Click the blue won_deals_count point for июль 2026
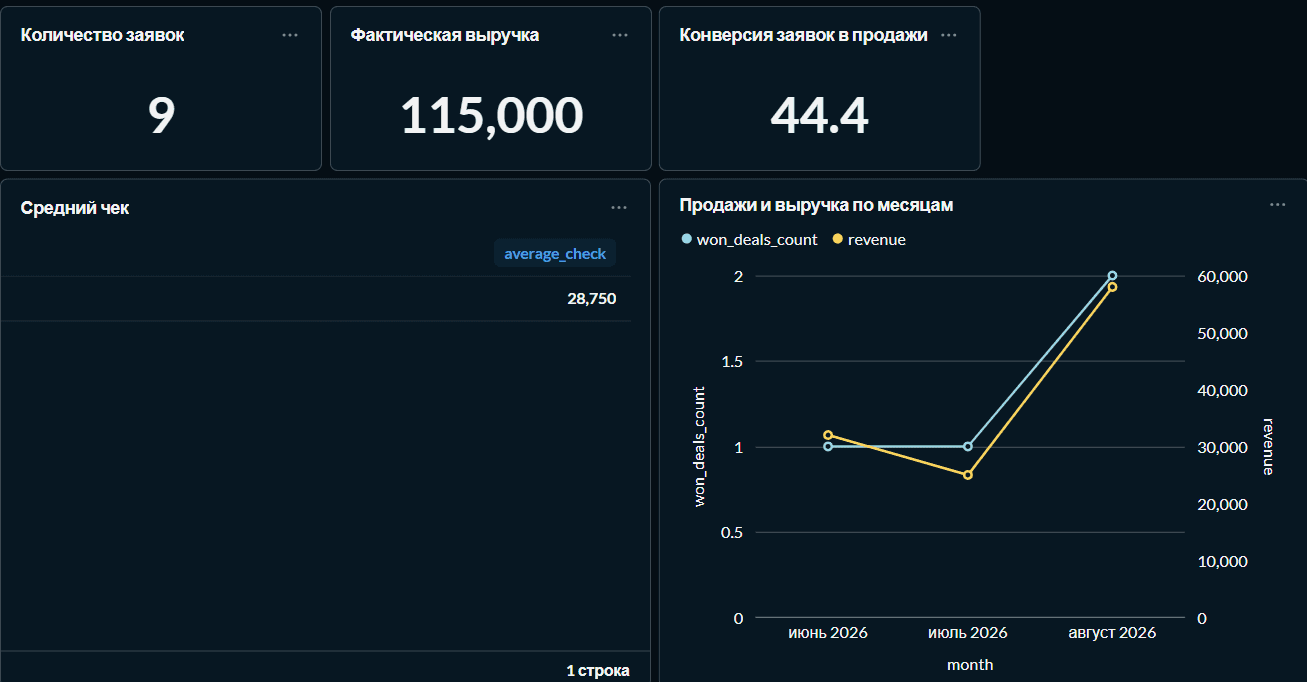This screenshot has width=1307, height=682. pos(968,446)
